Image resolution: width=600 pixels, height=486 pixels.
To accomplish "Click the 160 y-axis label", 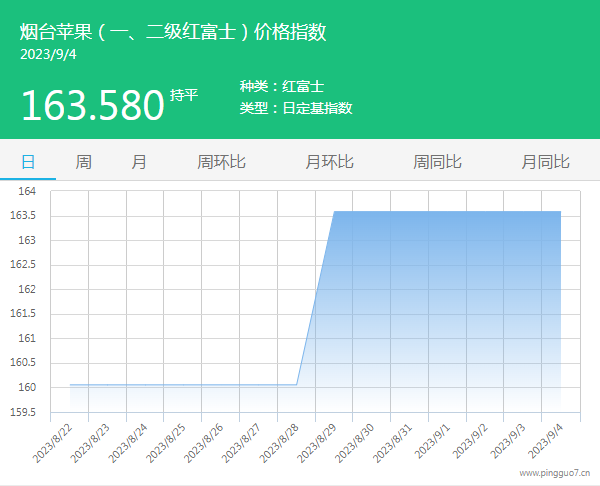I will tap(27, 388).
